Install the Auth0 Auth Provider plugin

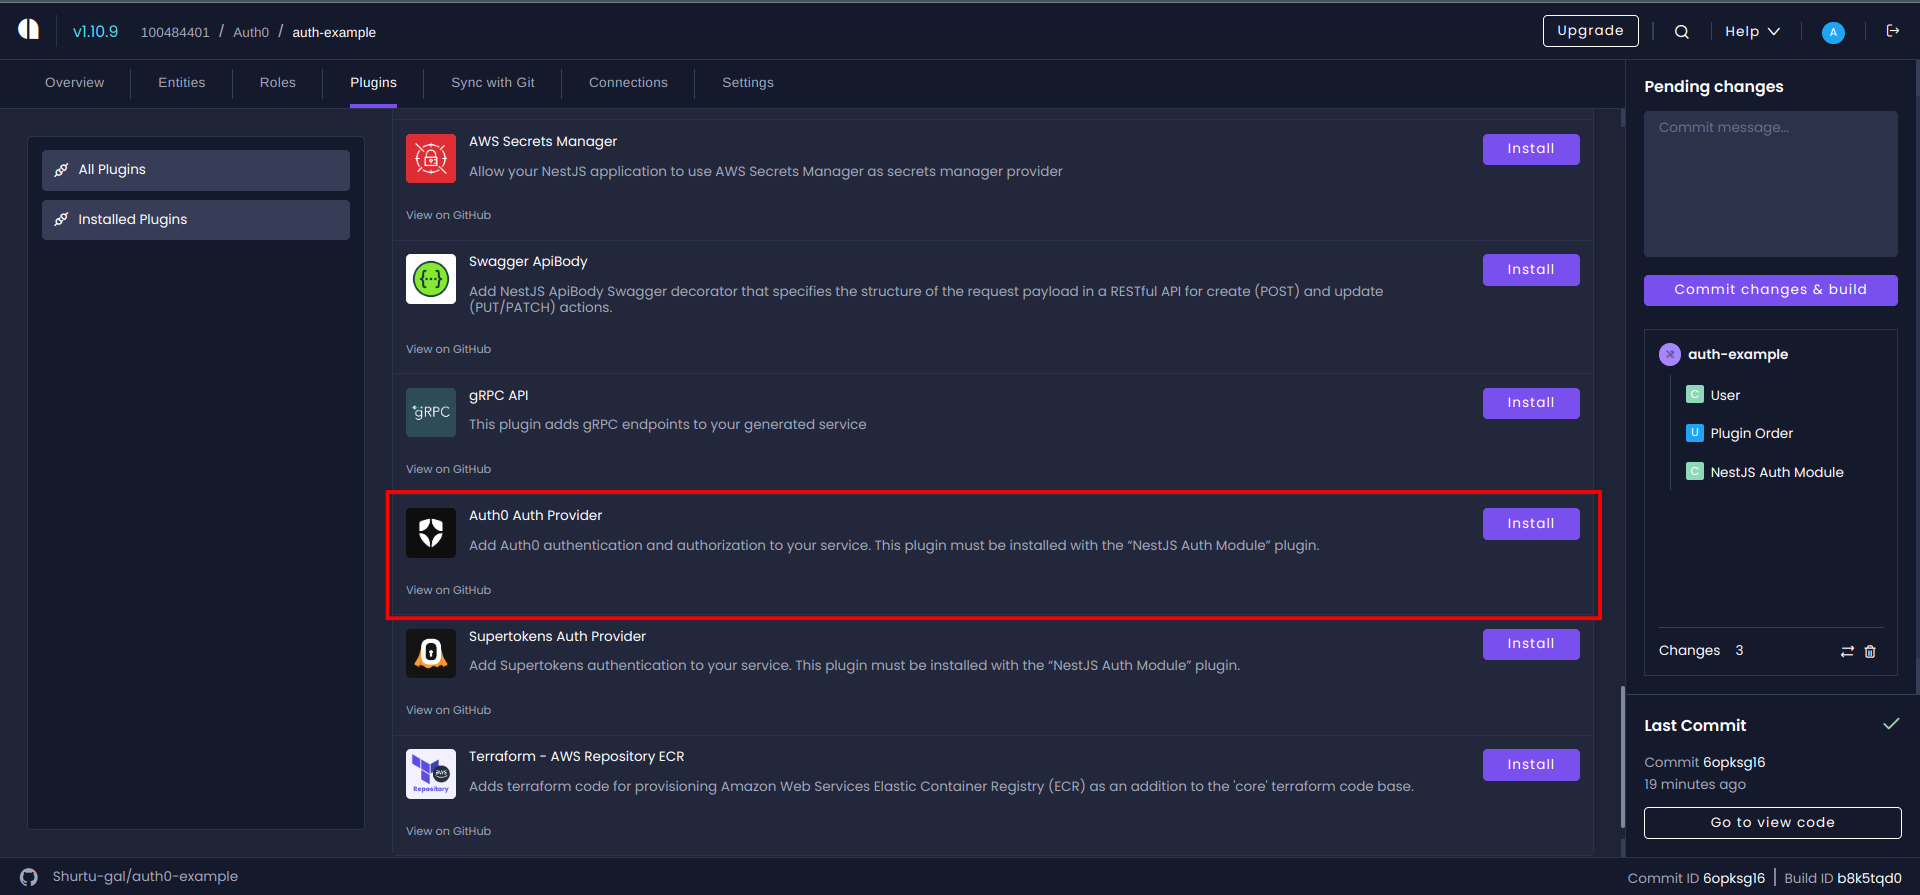(1531, 524)
